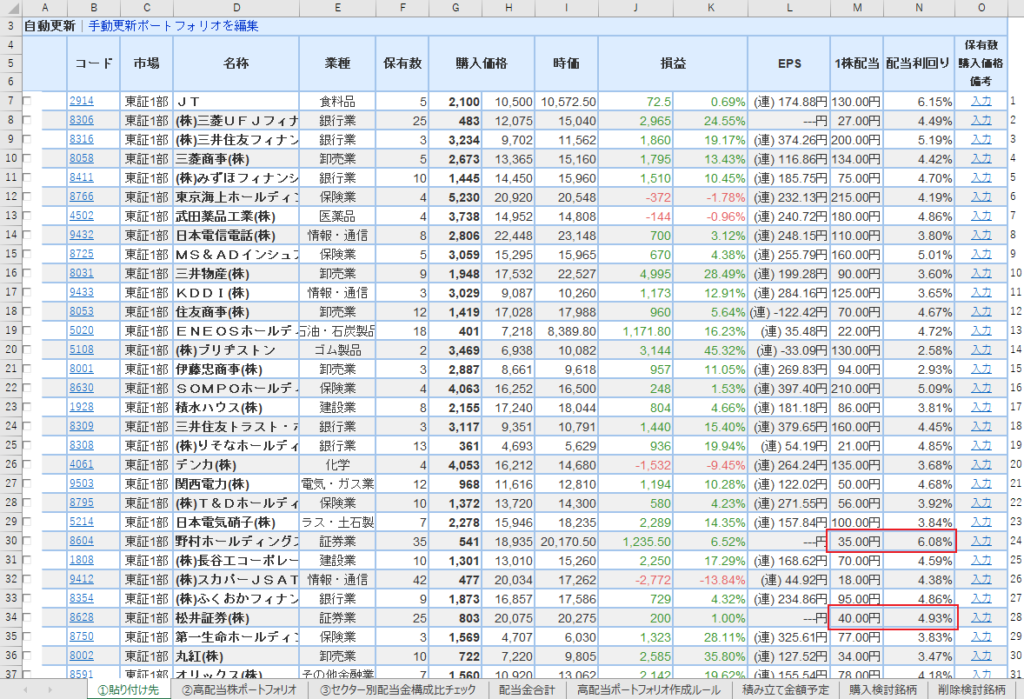Screen dimensions: 1024x699
Task: Click the 入力 link in the 野村ホールディングス row
Action: (x=981, y=541)
